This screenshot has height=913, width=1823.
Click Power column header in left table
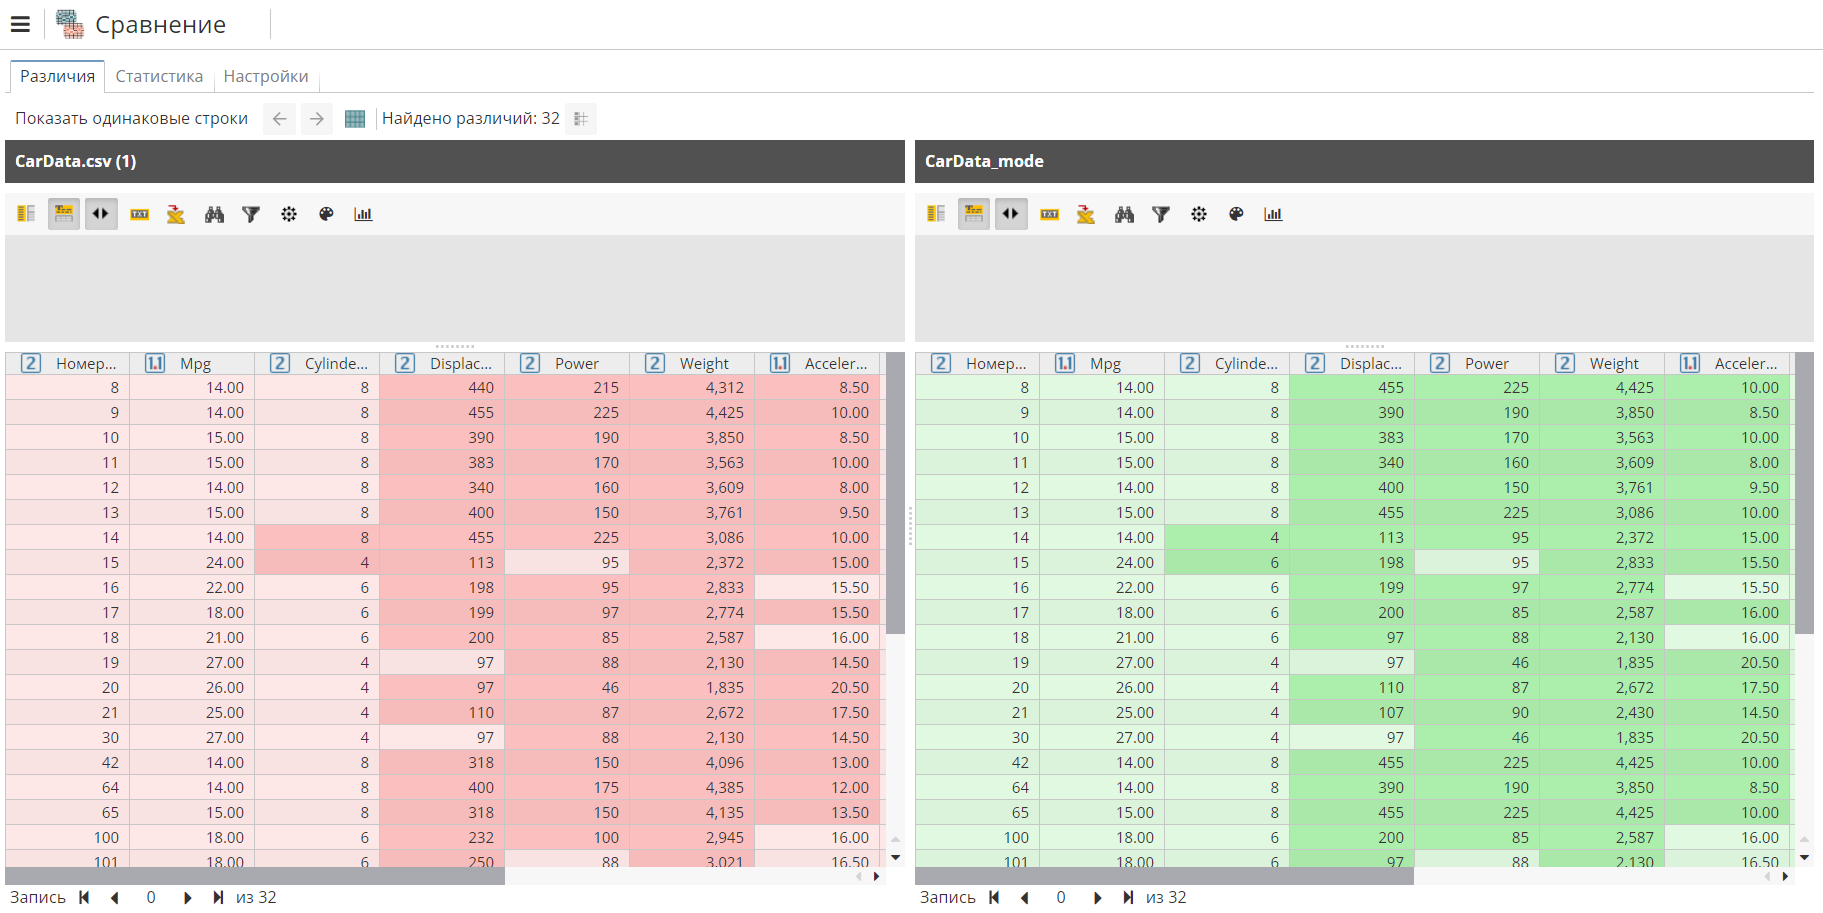pos(567,363)
